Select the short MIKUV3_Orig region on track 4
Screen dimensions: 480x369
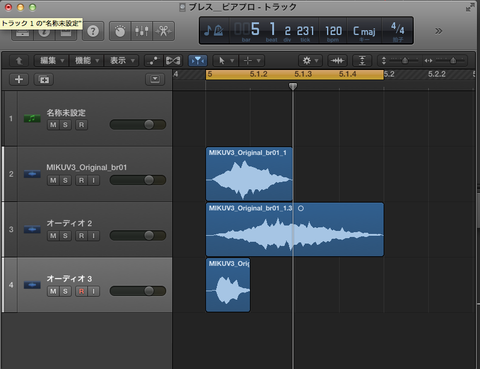(228, 285)
